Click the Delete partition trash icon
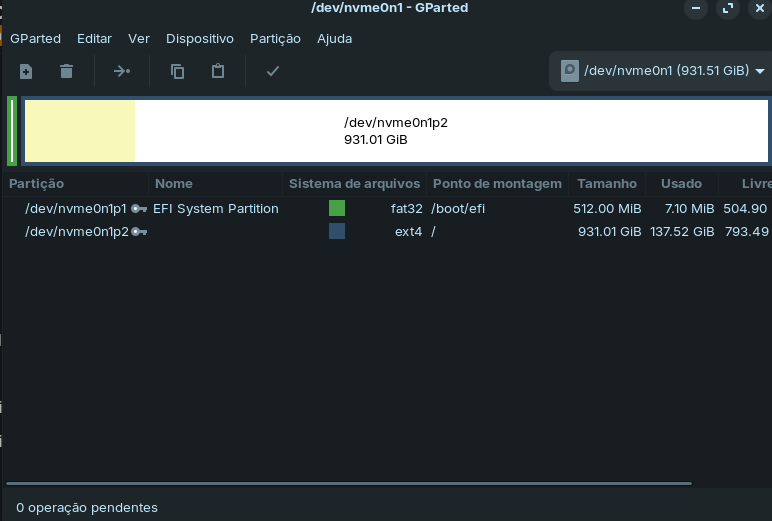 click(x=66, y=71)
